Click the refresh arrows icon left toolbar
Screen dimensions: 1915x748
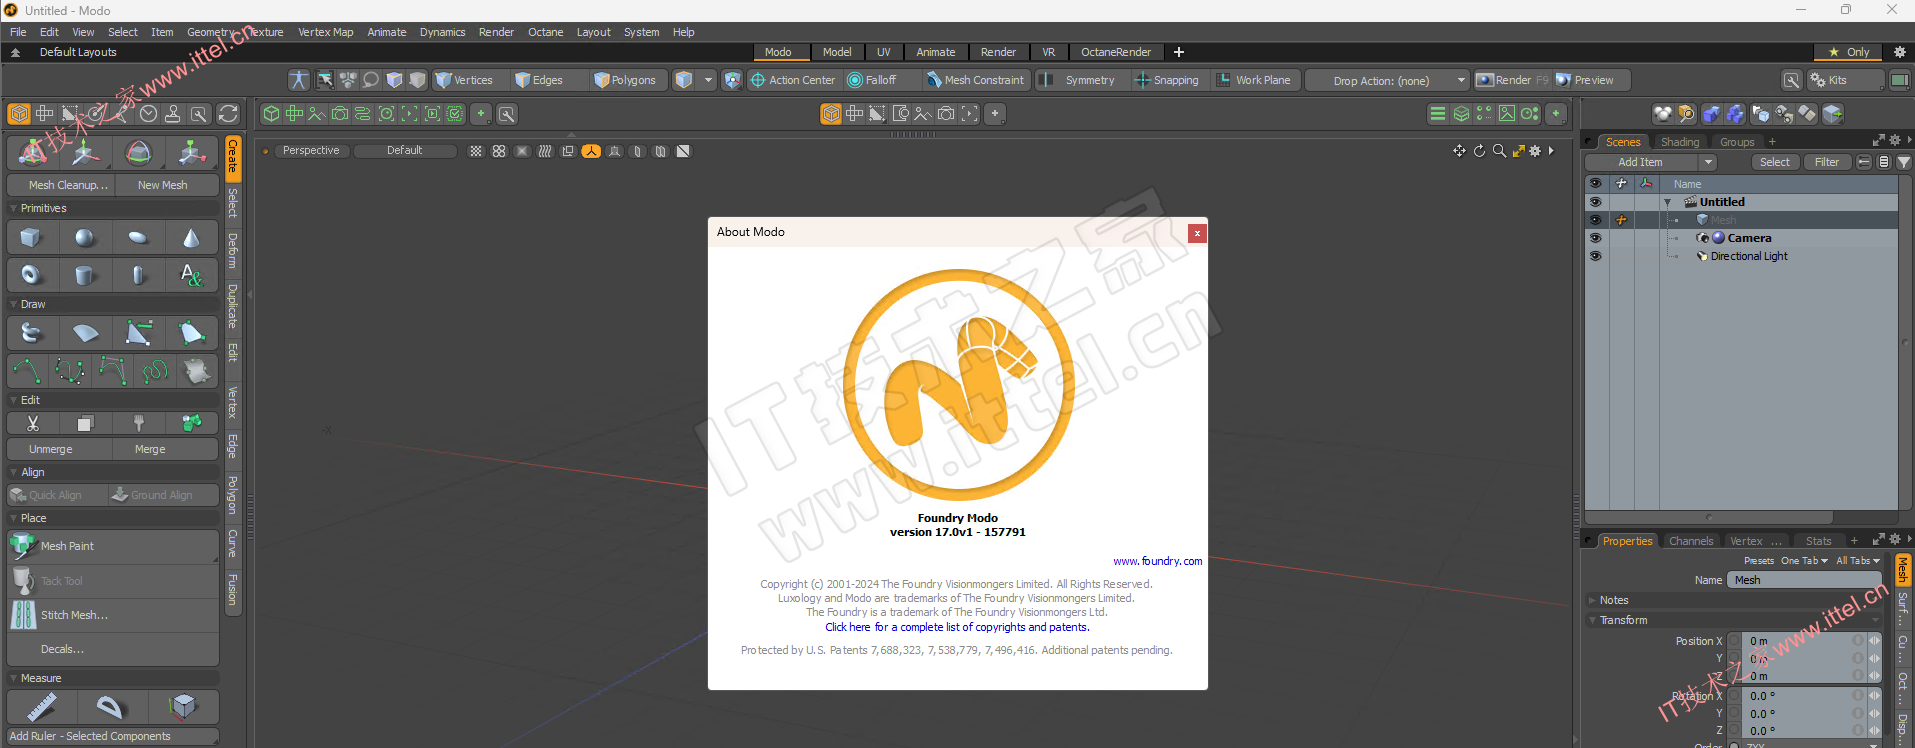coord(229,114)
